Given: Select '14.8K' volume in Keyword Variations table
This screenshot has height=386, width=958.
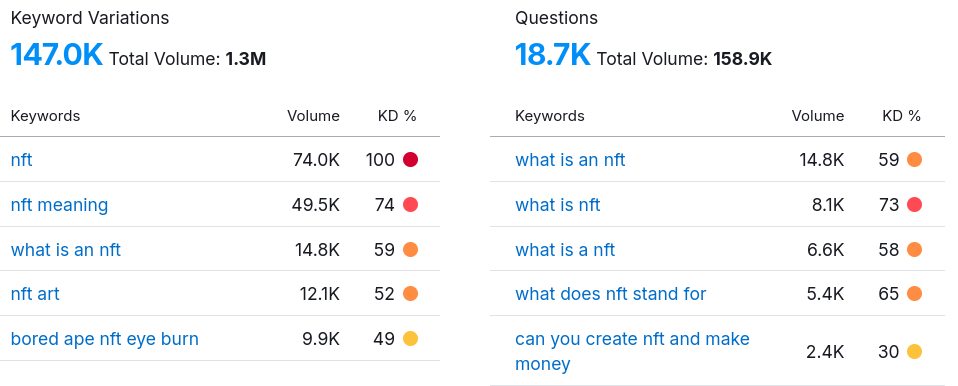Looking at the screenshot, I should click(317, 250).
